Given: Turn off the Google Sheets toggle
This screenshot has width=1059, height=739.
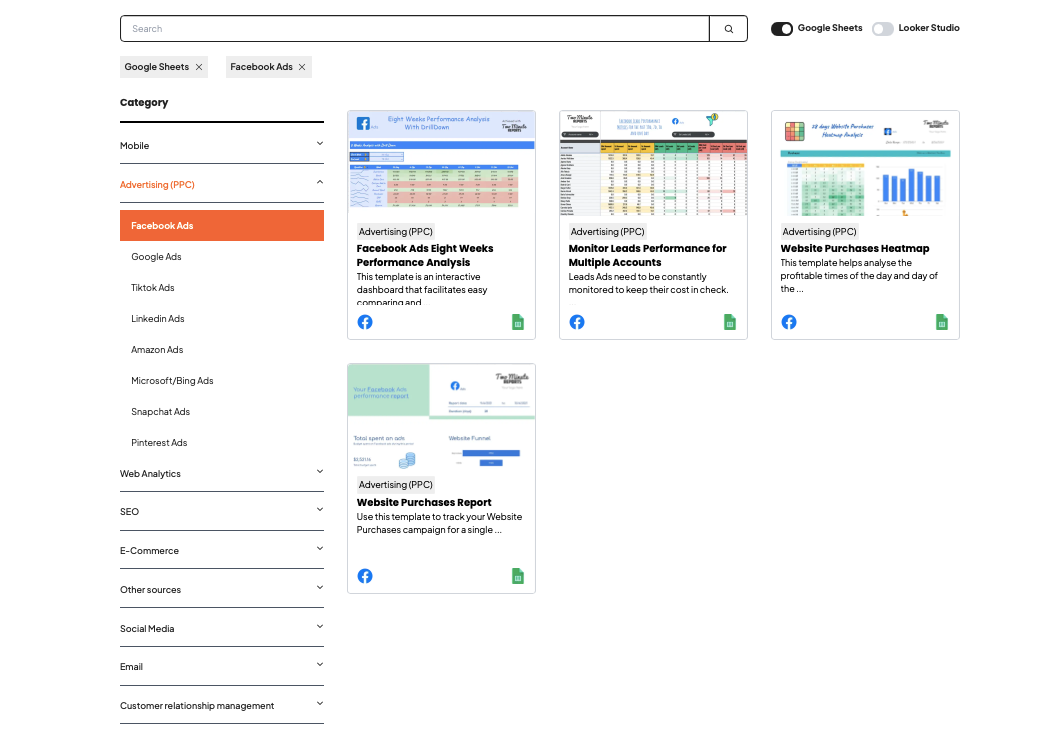Looking at the screenshot, I should [781, 28].
